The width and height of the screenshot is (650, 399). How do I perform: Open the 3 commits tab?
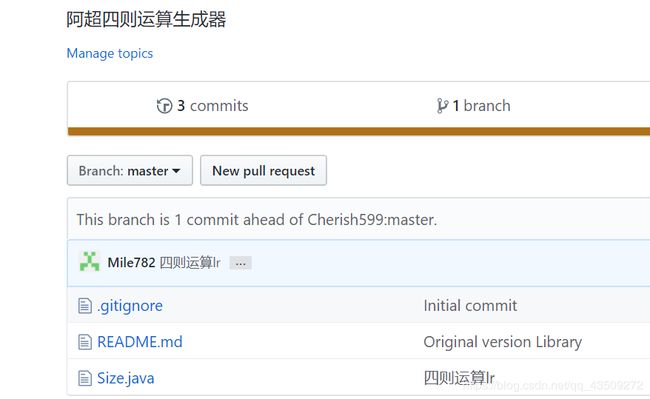[202, 106]
